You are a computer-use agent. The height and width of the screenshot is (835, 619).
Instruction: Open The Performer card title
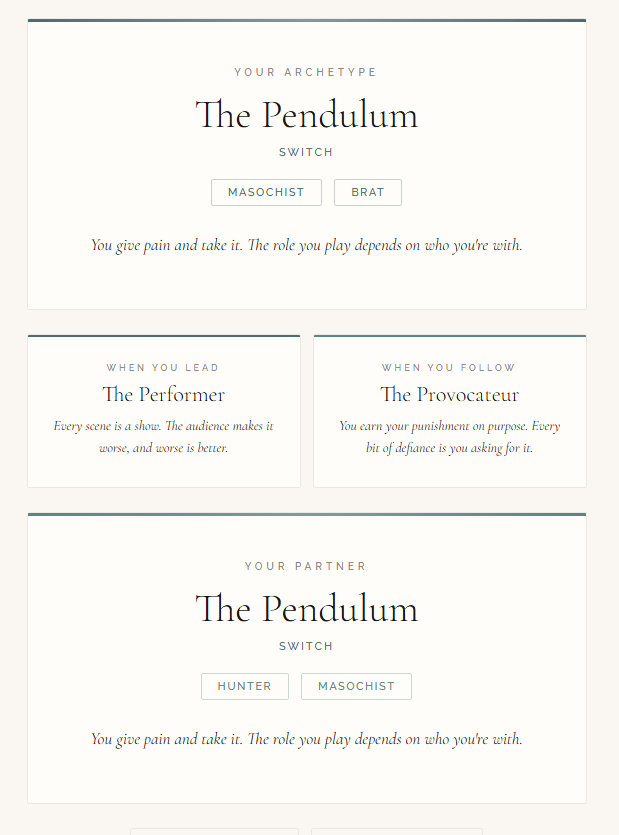click(x=164, y=394)
